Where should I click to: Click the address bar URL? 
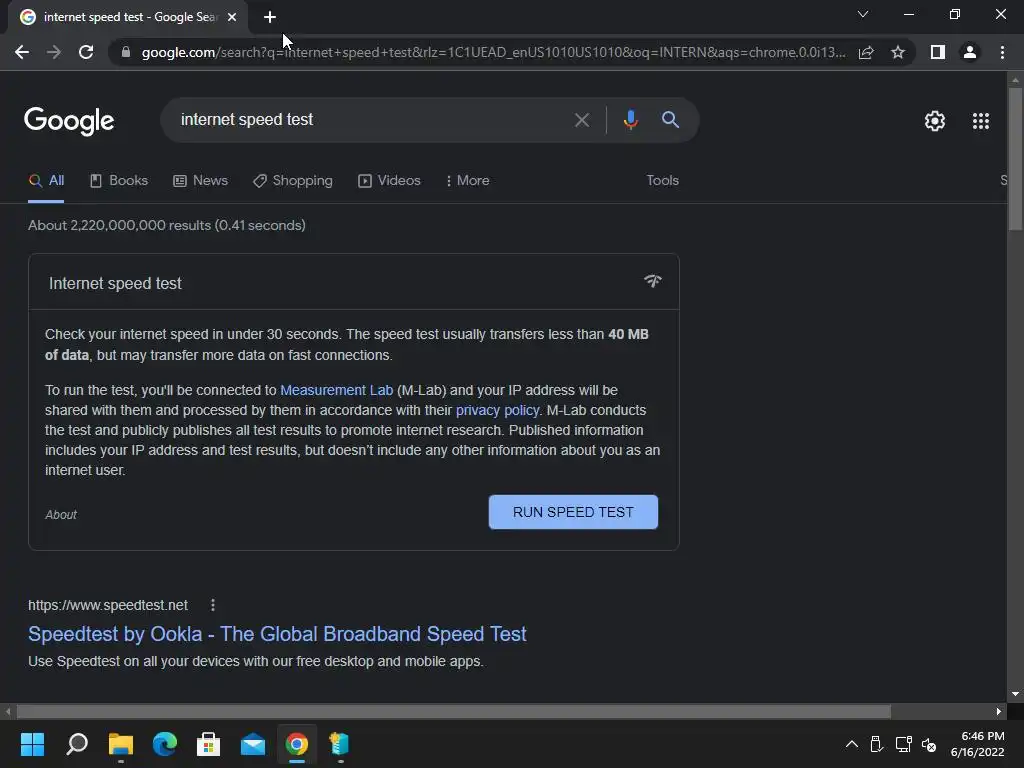coord(493,52)
